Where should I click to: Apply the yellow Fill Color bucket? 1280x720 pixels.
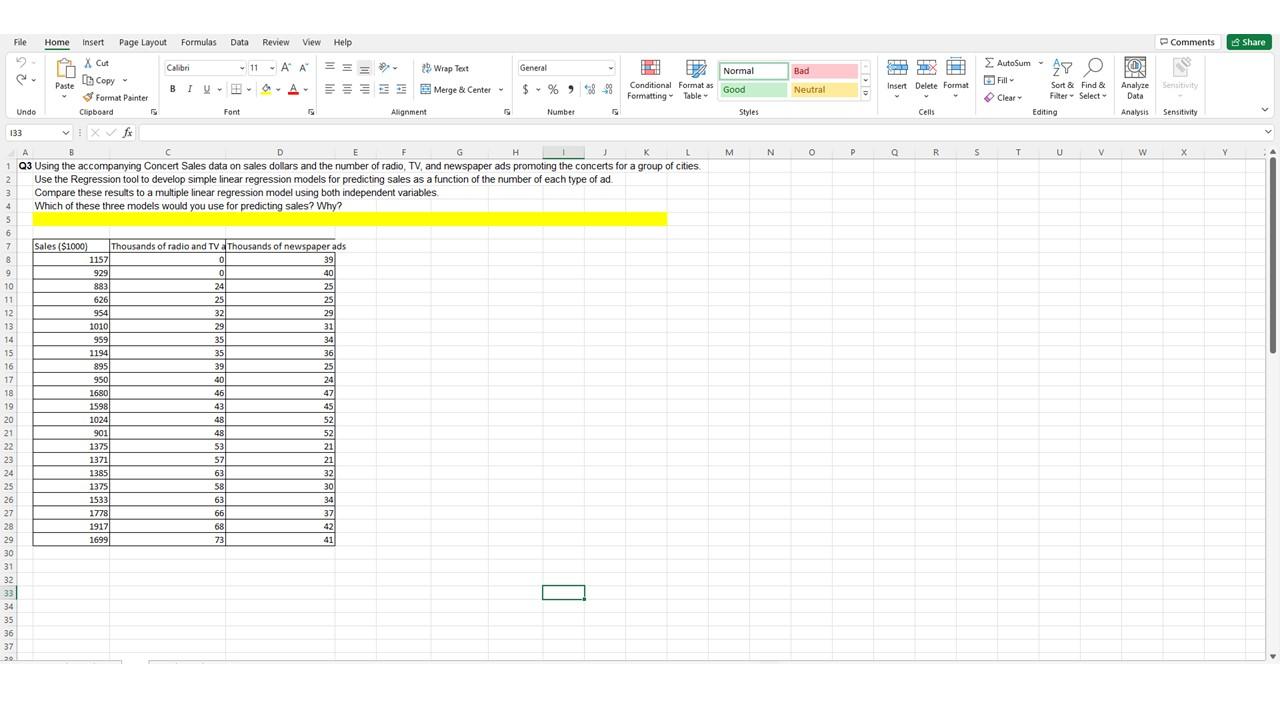click(x=266, y=89)
